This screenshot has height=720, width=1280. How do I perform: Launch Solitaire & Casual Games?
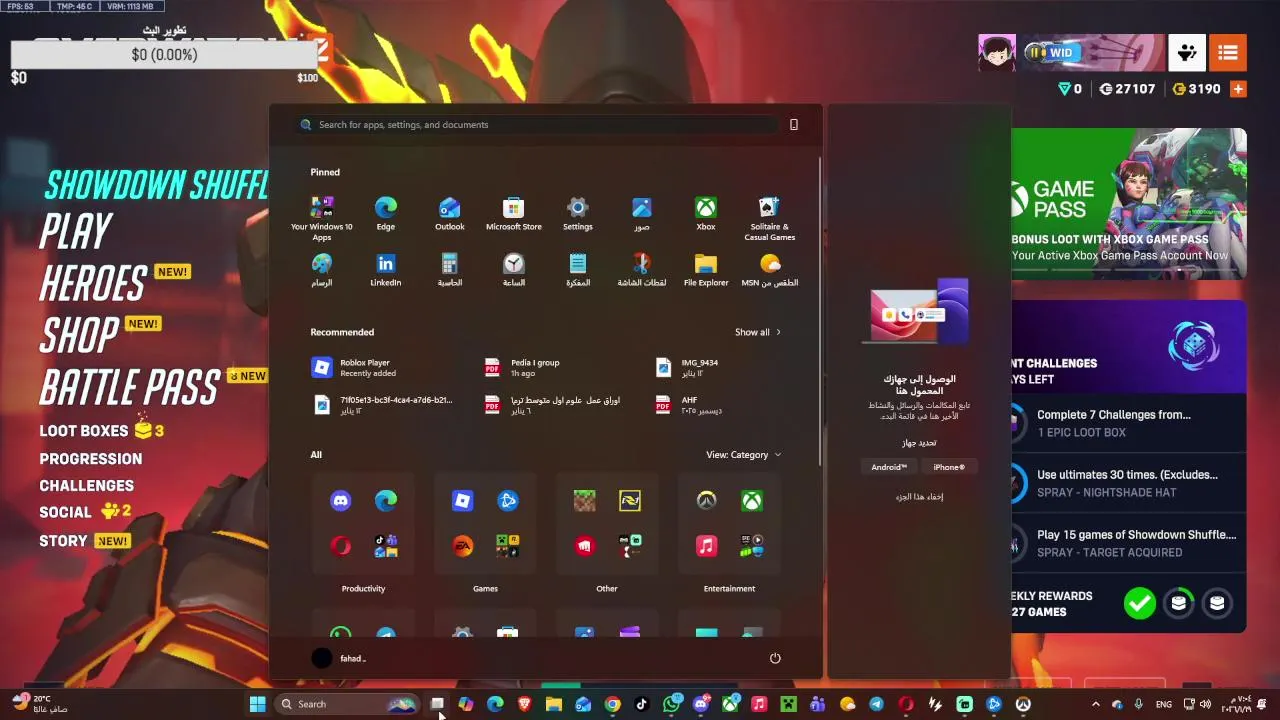point(769,218)
